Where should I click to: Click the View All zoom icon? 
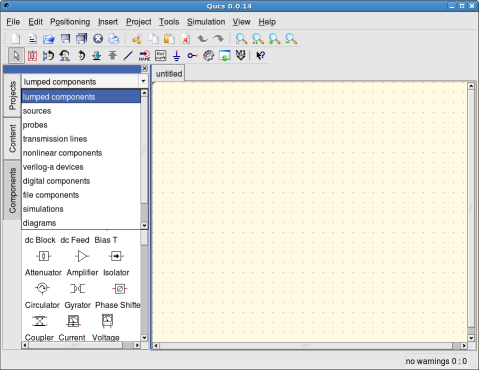coord(241,39)
